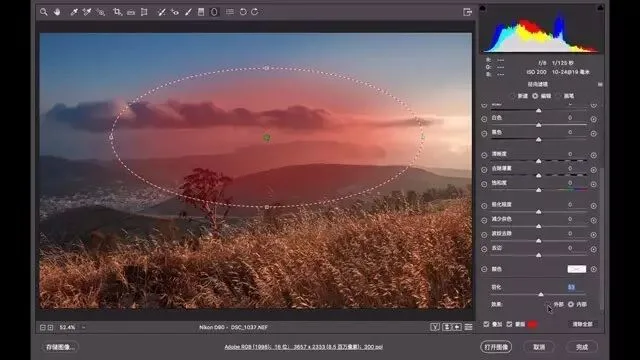Screen dimensions: 640x360
Task: Open preview preferences icon at bottom right
Action: point(469,327)
